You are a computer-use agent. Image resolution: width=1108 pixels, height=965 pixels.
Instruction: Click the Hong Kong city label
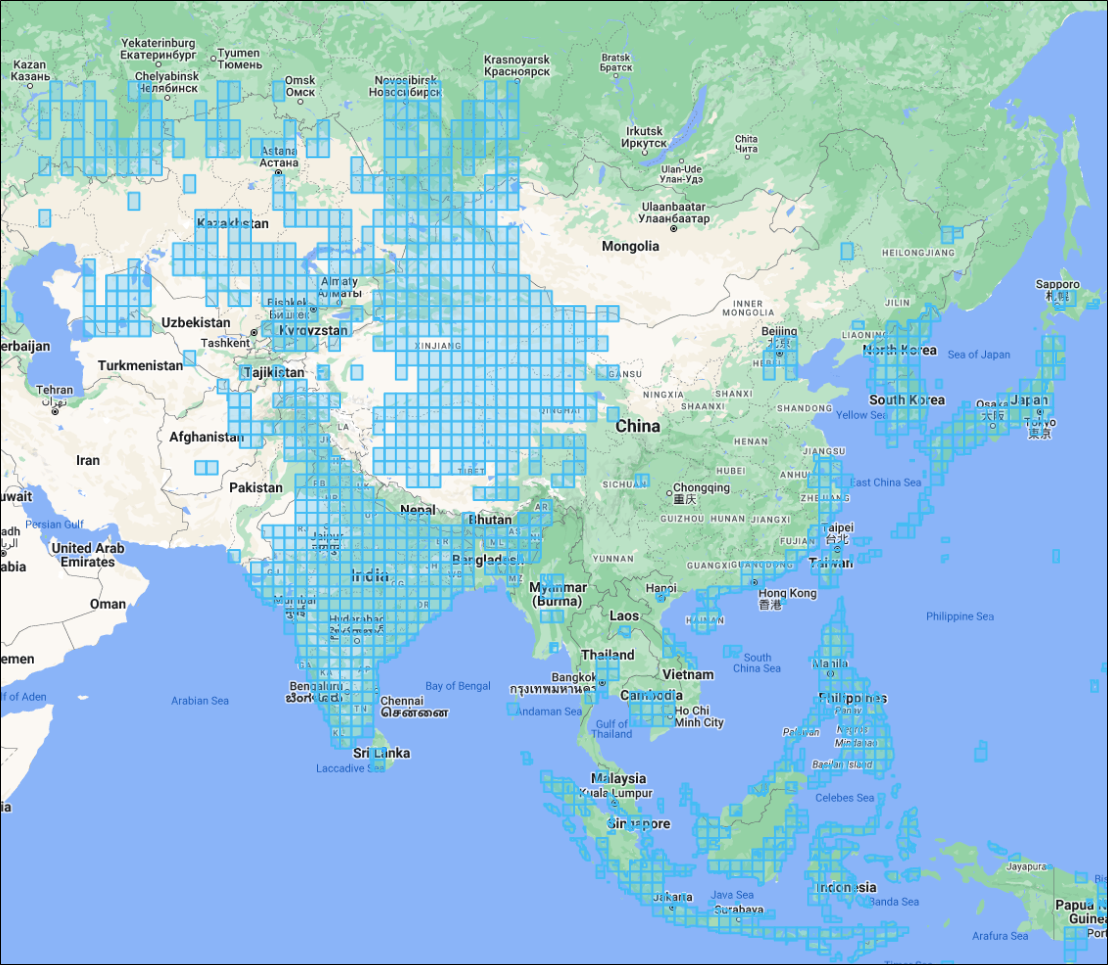pyautogui.click(x=787, y=594)
